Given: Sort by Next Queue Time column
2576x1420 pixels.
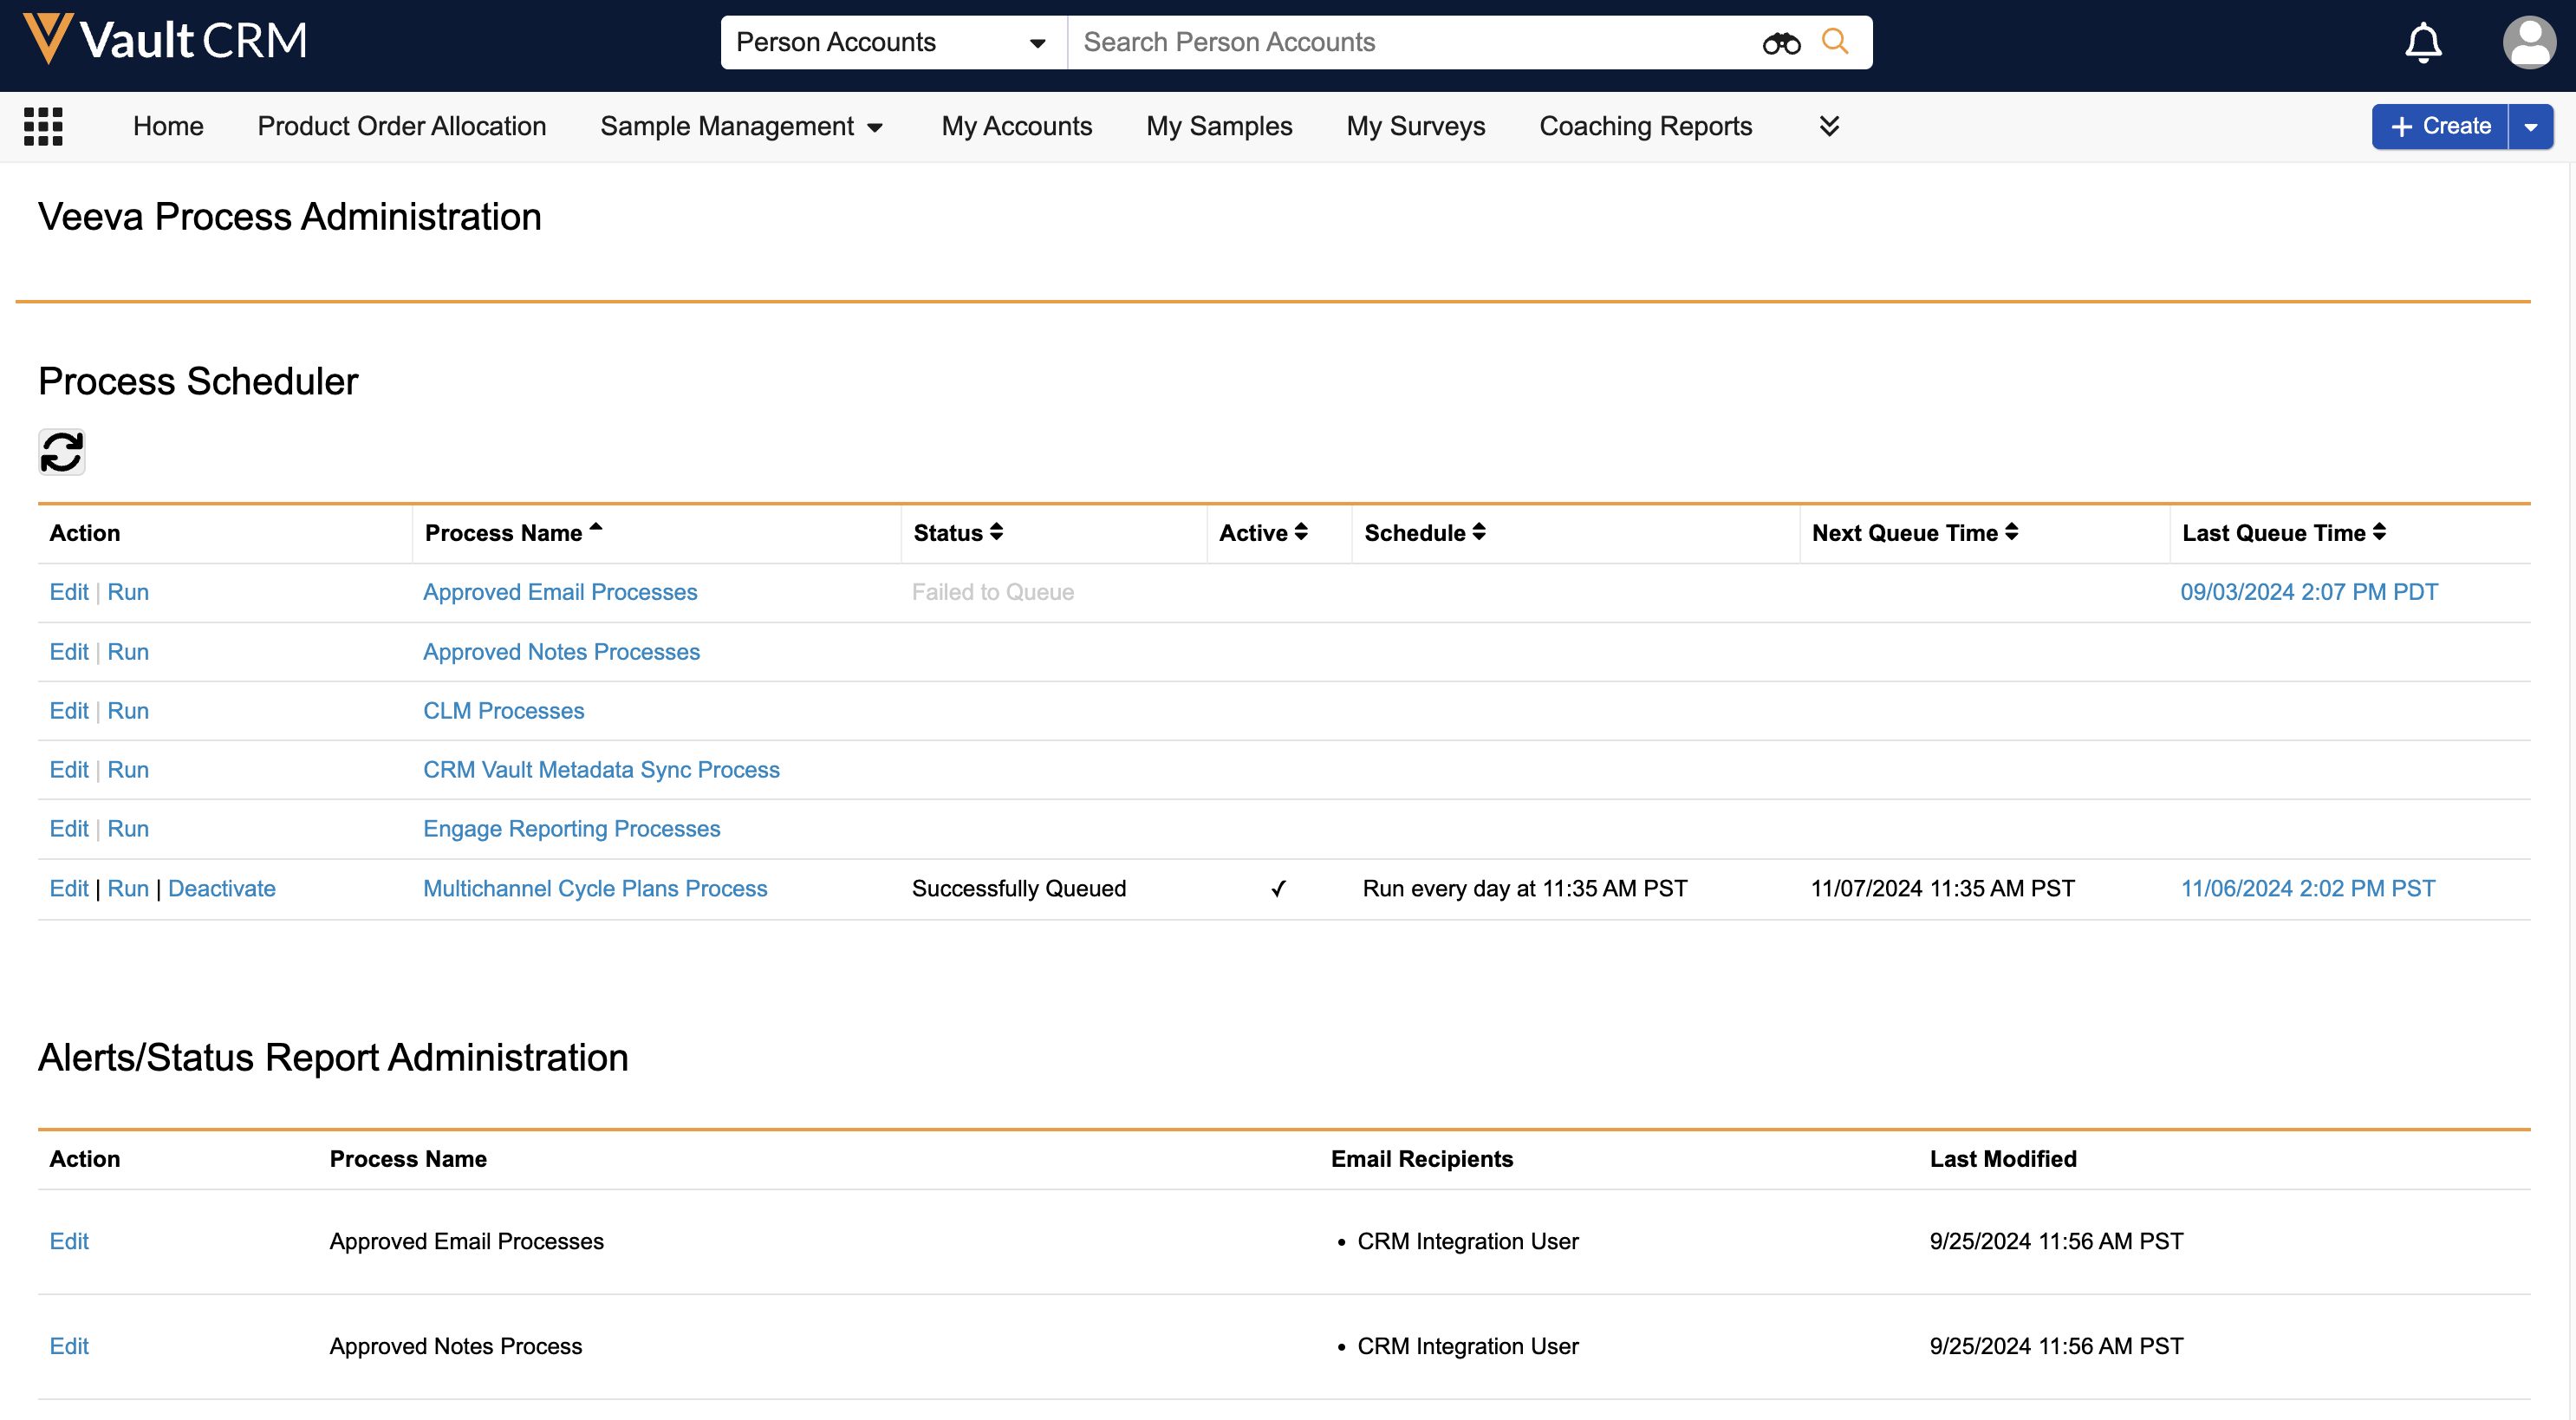Looking at the screenshot, I should click(1914, 533).
